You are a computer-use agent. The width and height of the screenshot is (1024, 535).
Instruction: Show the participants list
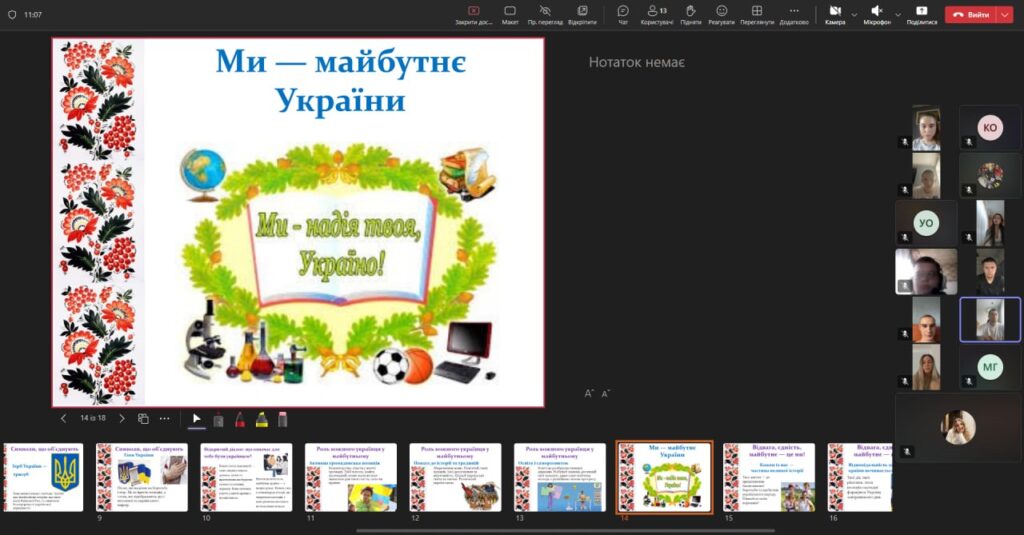click(656, 14)
